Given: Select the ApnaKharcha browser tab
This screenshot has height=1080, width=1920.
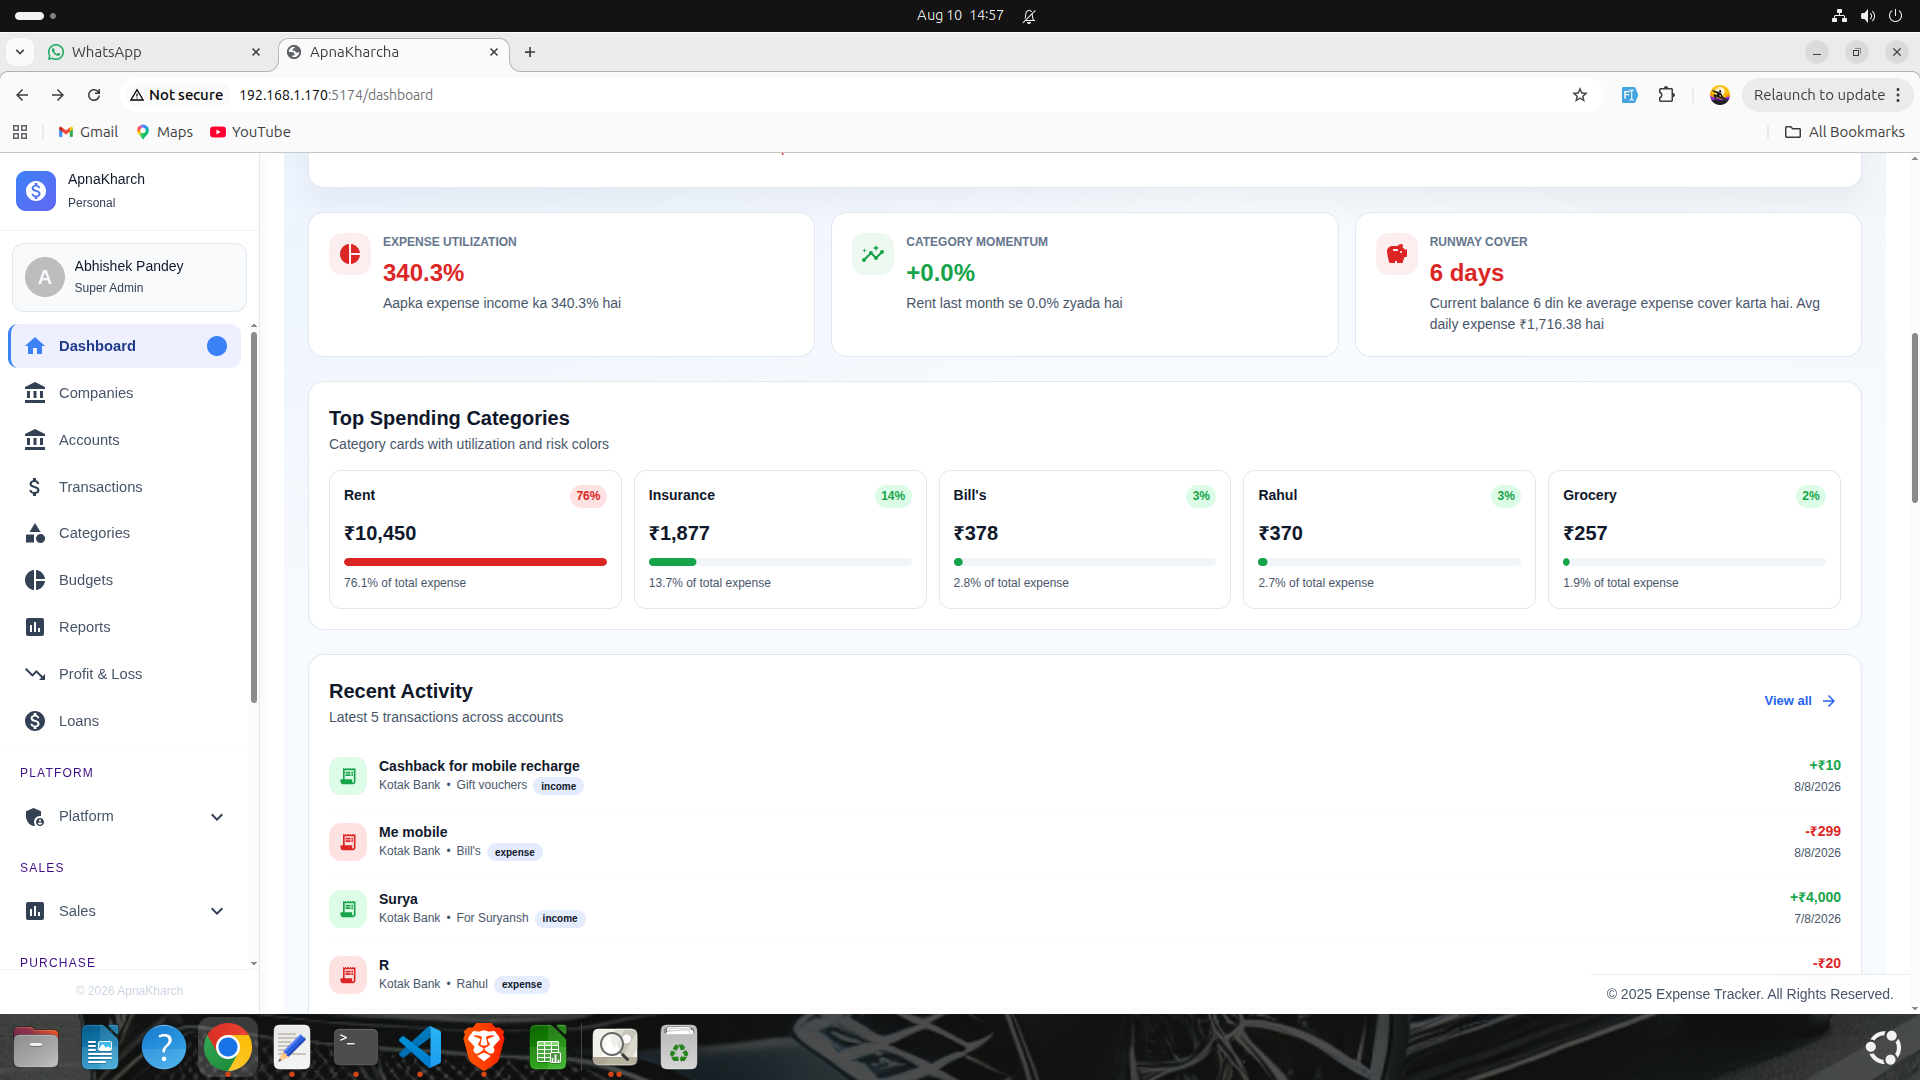Looking at the screenshot, I should [x=394, y=52].
